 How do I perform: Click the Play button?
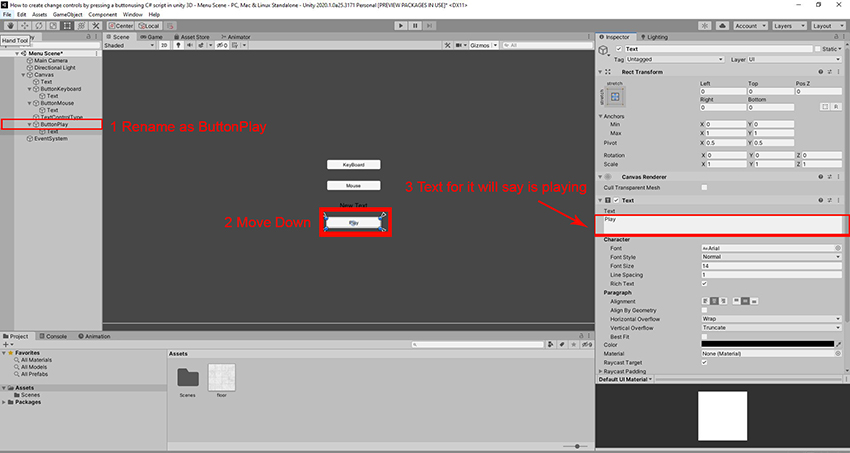tap(401, 25)
